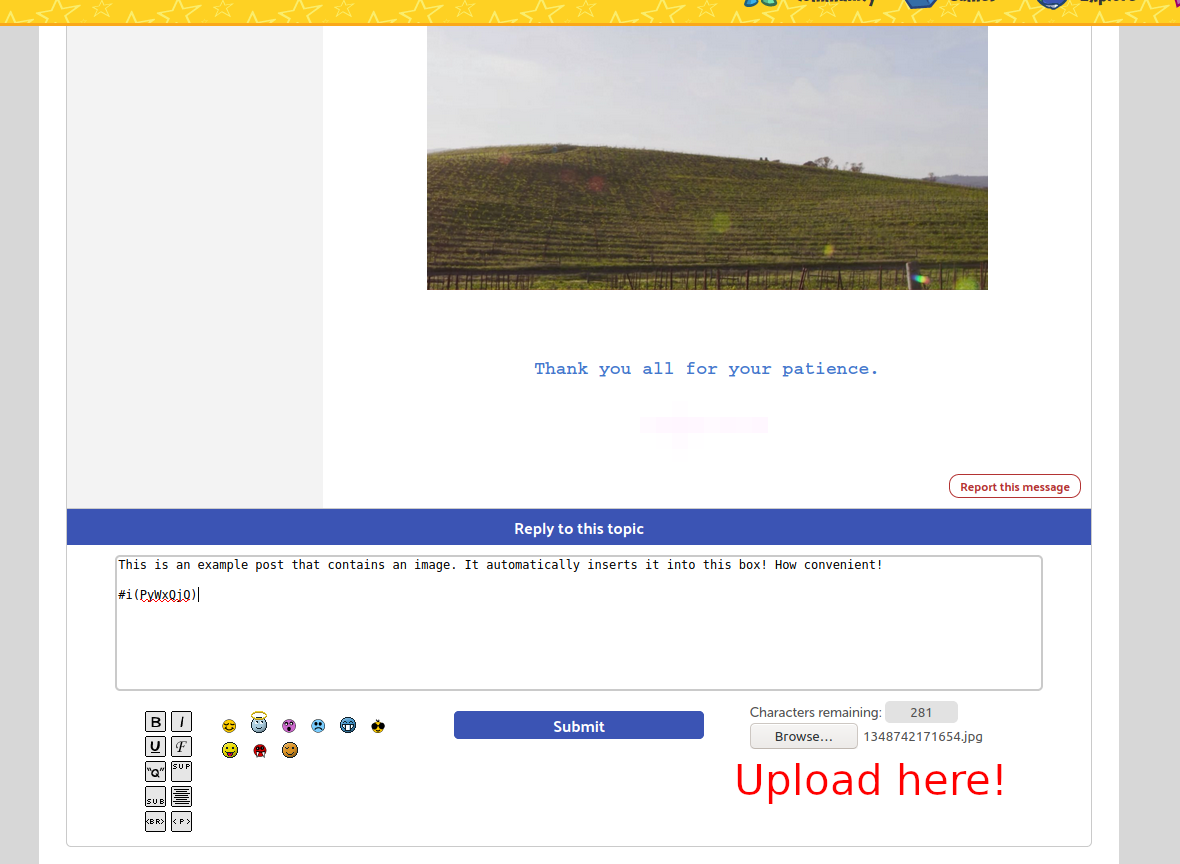Click the Characters remaining counter field
The width and height of the screenshot is (1180, 864).
[x=921, y=712]
